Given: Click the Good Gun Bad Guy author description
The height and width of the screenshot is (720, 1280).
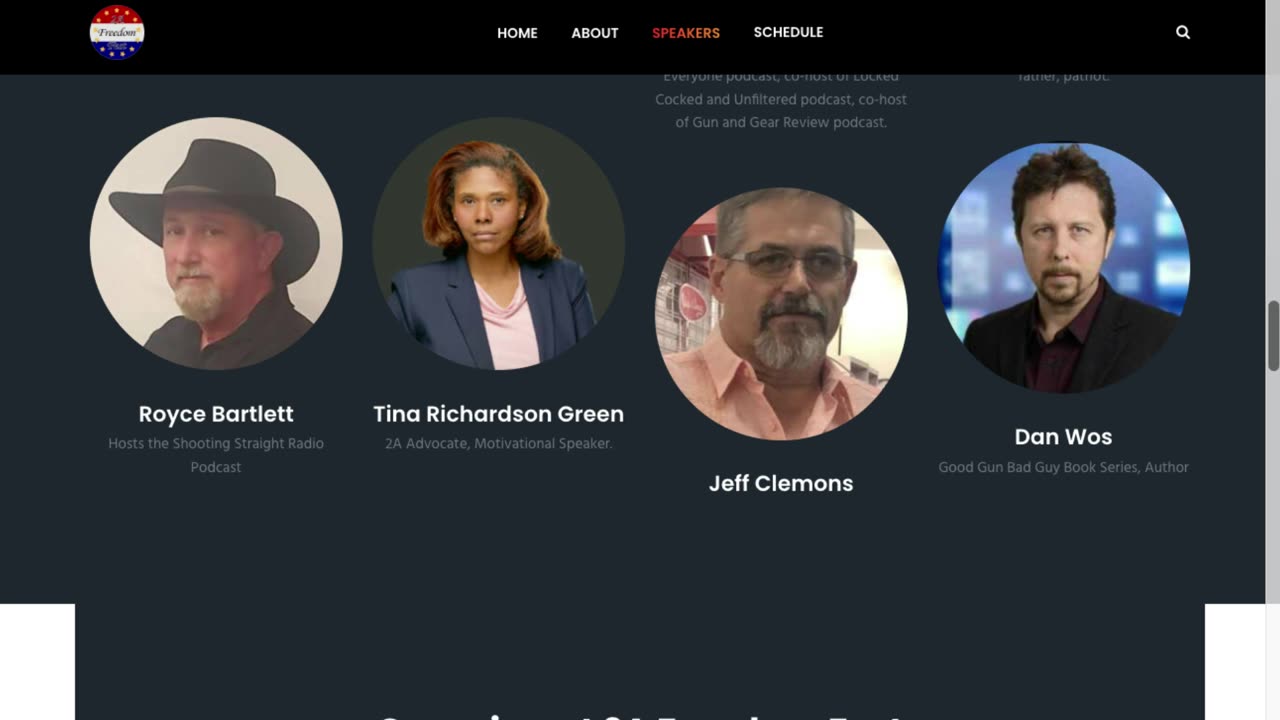Looking at the screenshot, I should pos(1063,467).
